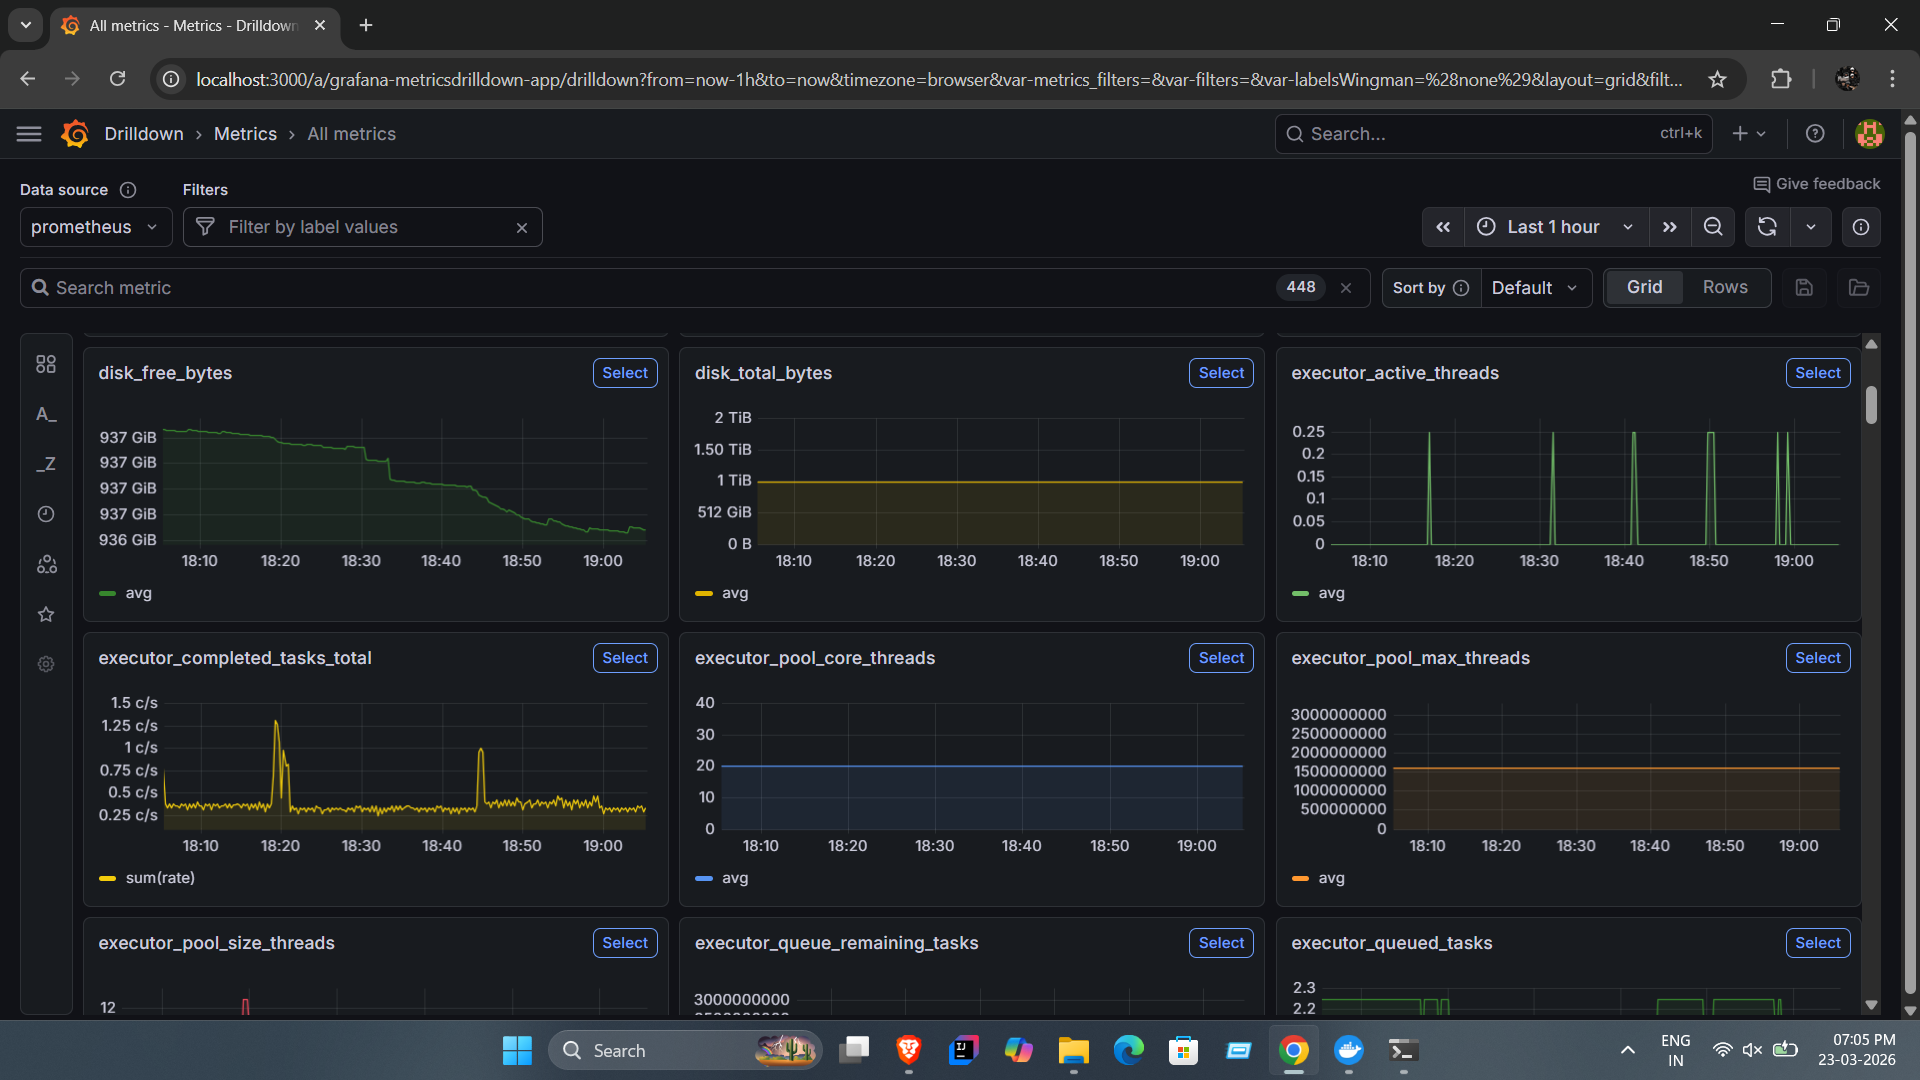The width and height of the screenshot is (1920, 1080).
Task: Click the Data source info icon
Action: coord(128,190)
